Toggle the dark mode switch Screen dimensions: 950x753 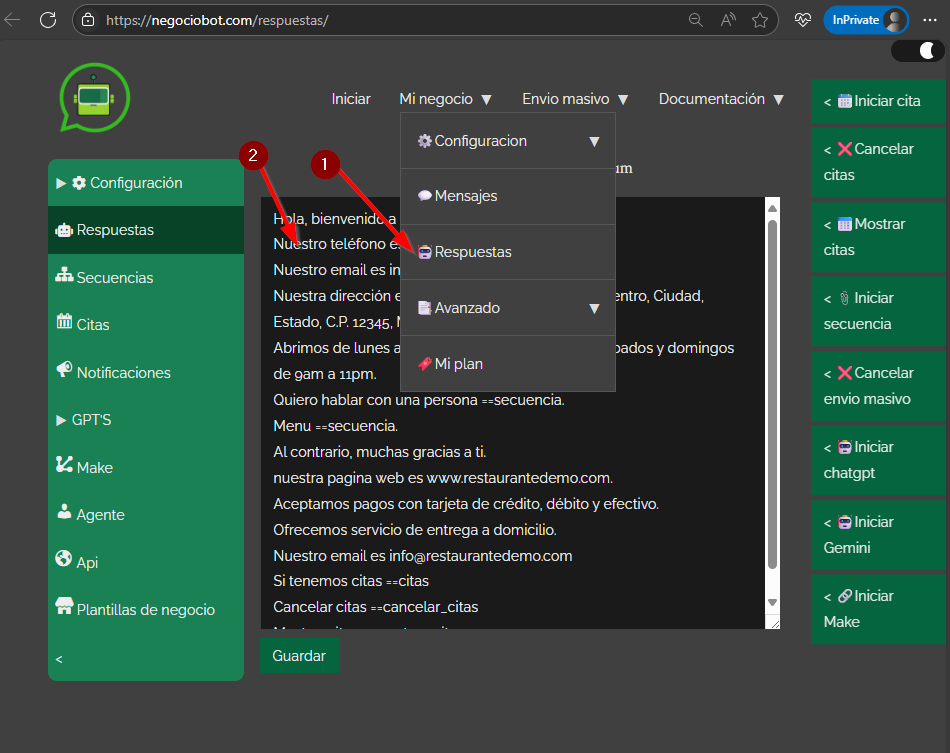click(x=917, y=50)
